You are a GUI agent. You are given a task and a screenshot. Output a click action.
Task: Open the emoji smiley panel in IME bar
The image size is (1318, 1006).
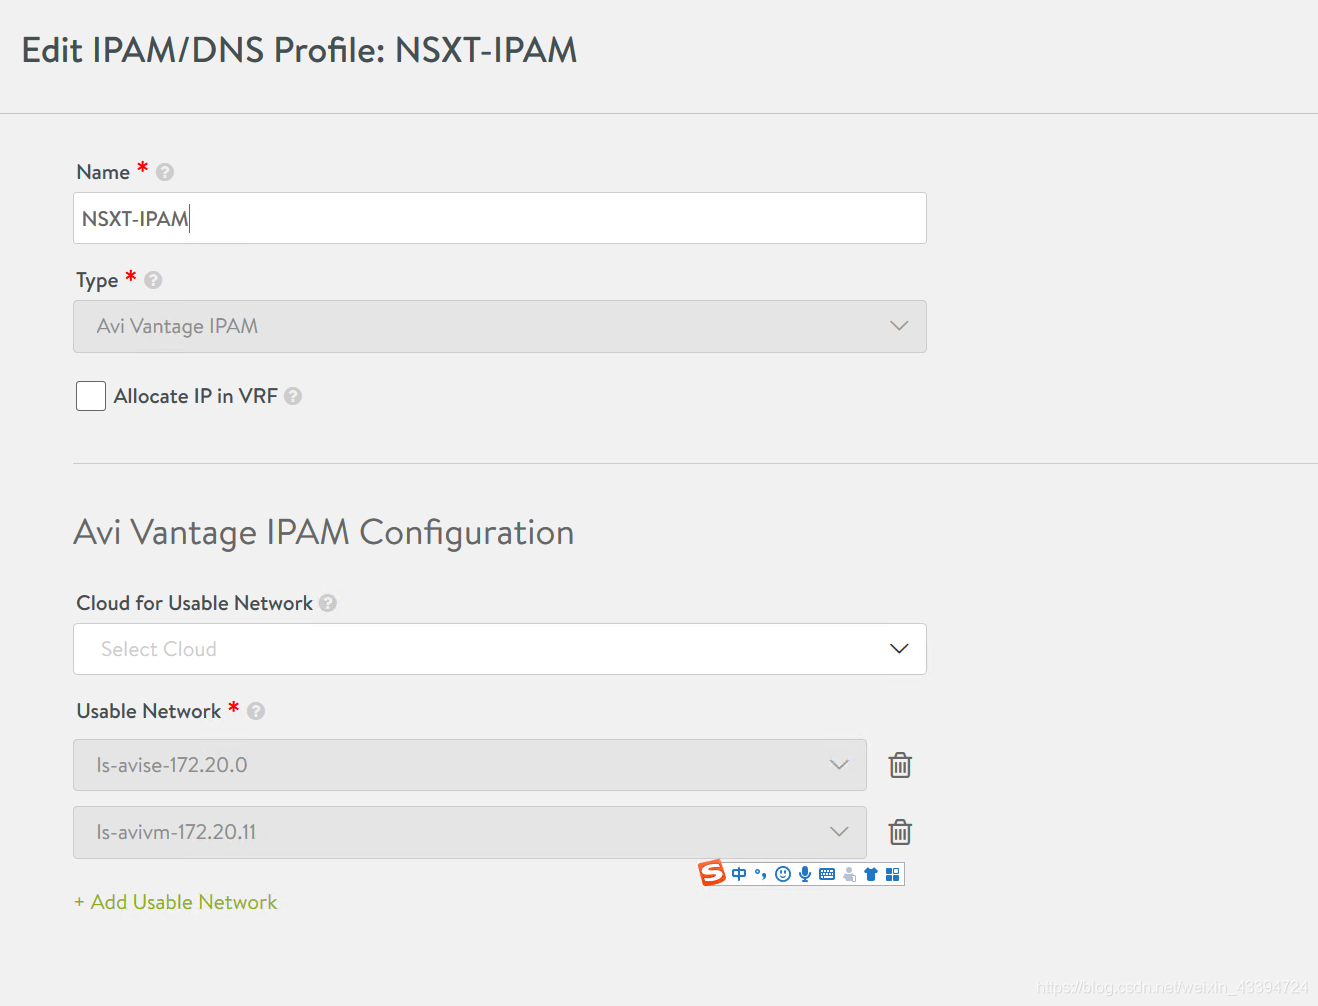(x=783, y=874)
